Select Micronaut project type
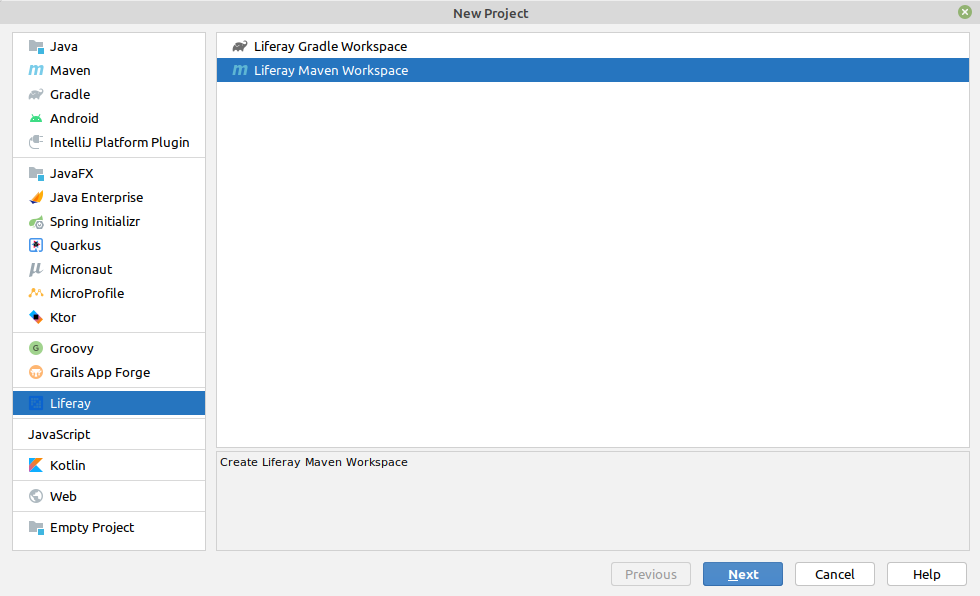This screenshot has width=980, height=596. pos(109,269)
